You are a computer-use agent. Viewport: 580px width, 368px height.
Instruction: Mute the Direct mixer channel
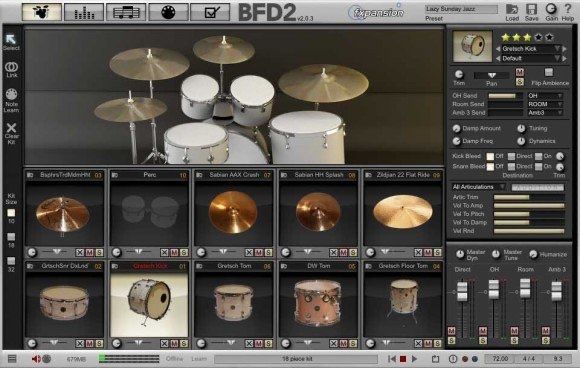[x=451, y=331]
